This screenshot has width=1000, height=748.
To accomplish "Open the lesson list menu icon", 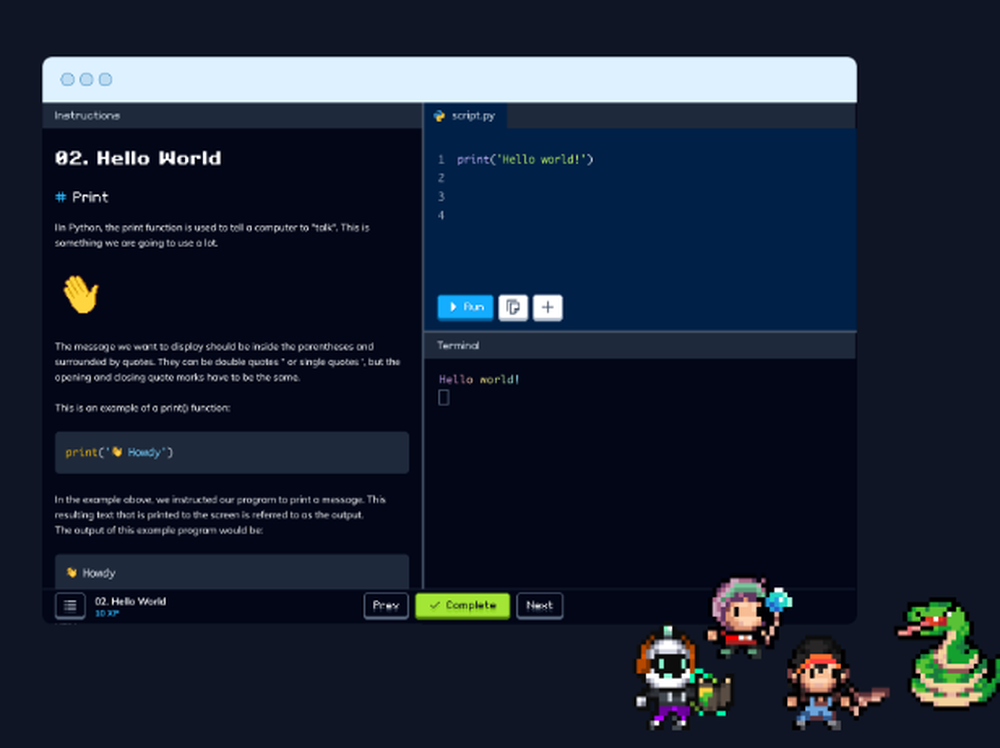I will coord(70,605).
